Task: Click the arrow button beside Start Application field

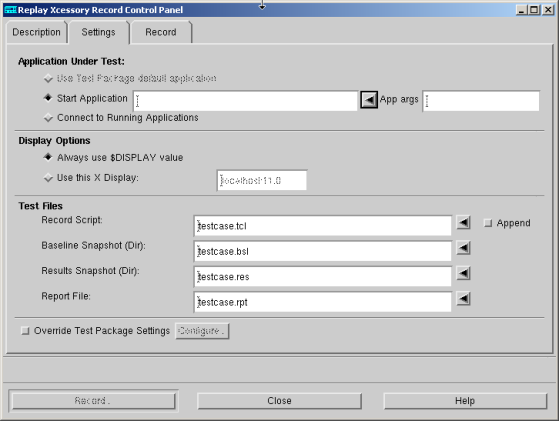Action: click(369, 100)
